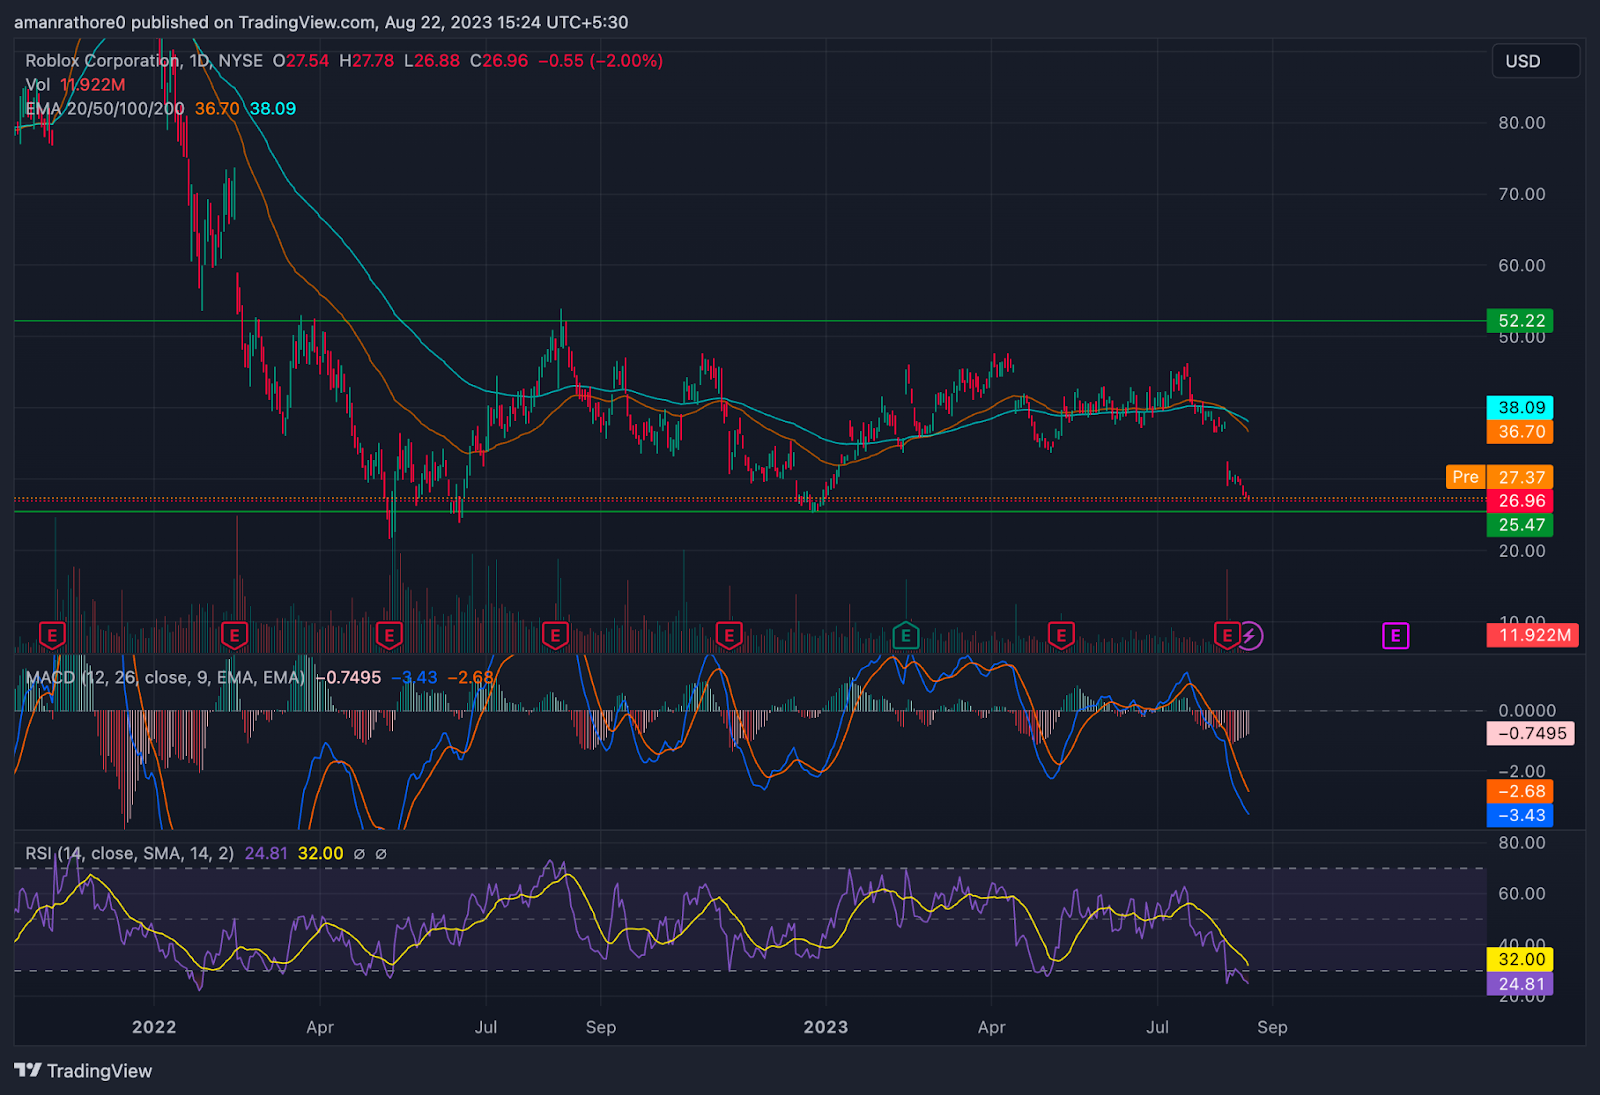Click the purple lightning bolt event icon
The height and width of the screenshot is (1095, 1600).
point(1250,635)
